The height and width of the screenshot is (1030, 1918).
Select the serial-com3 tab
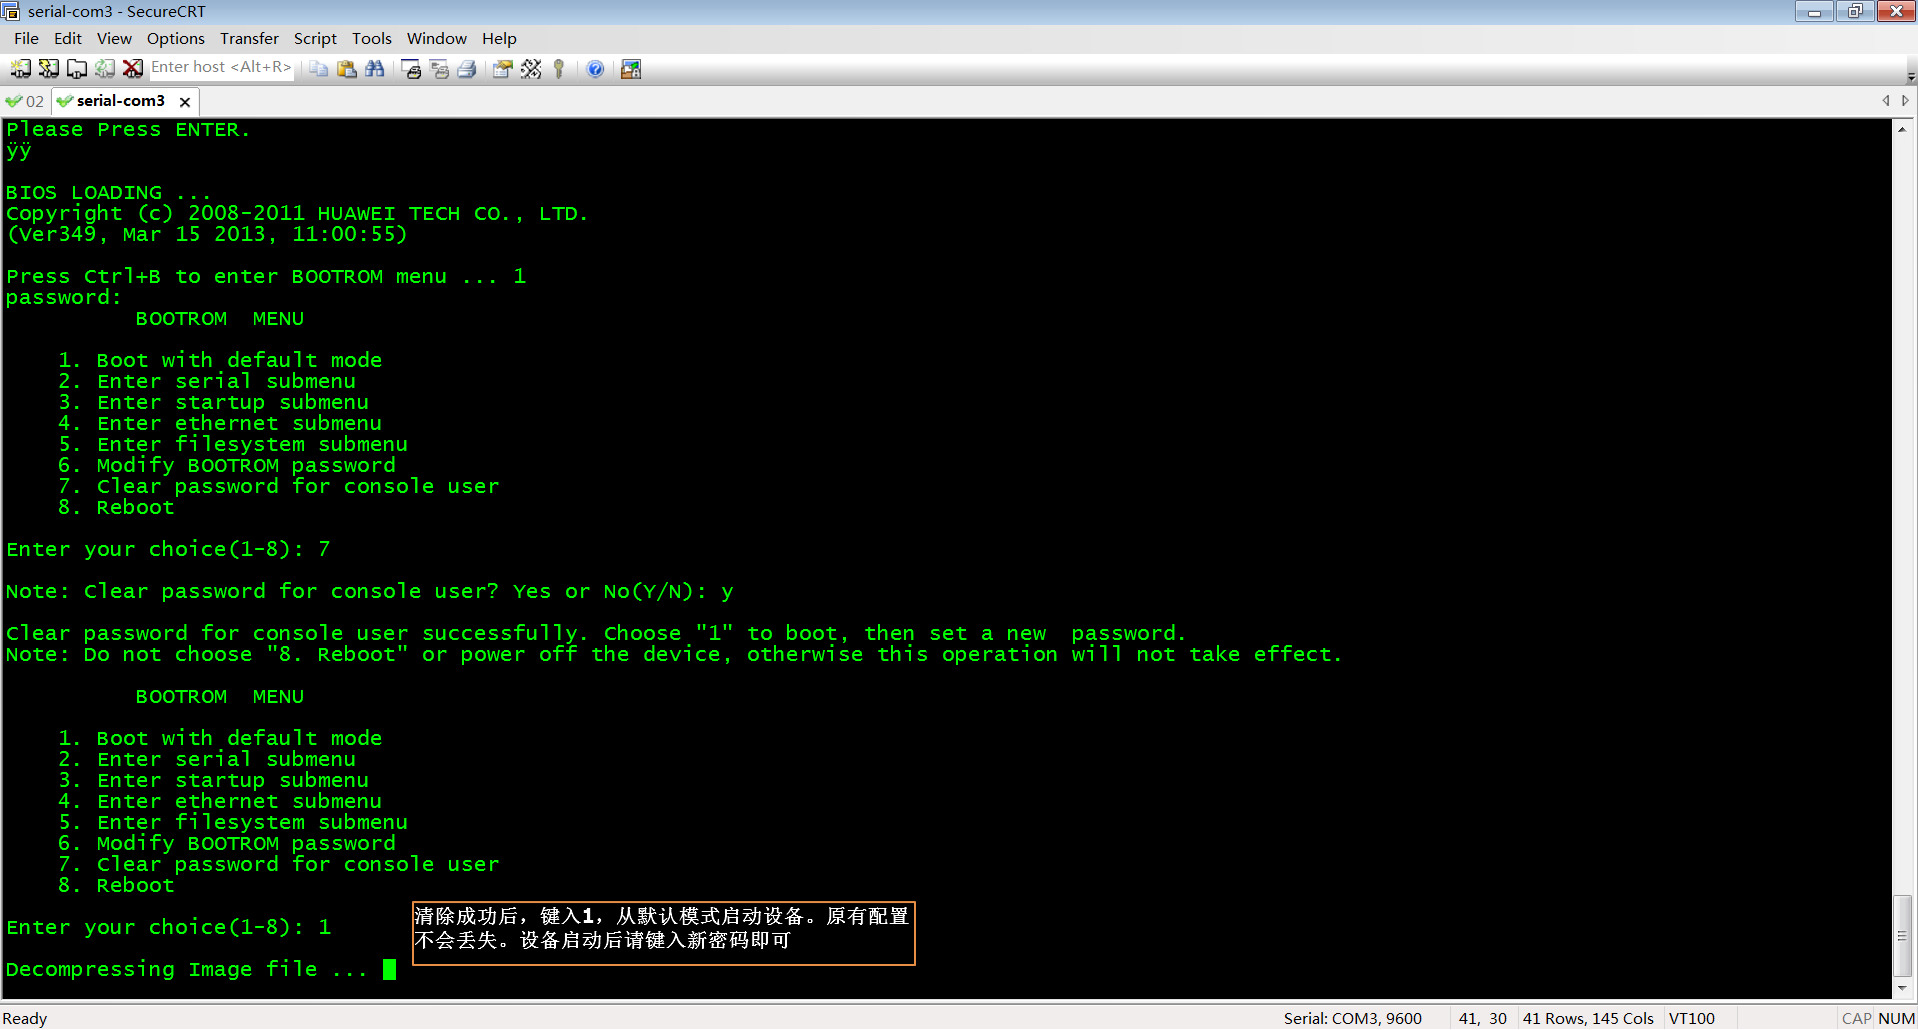tap(120, 101)
